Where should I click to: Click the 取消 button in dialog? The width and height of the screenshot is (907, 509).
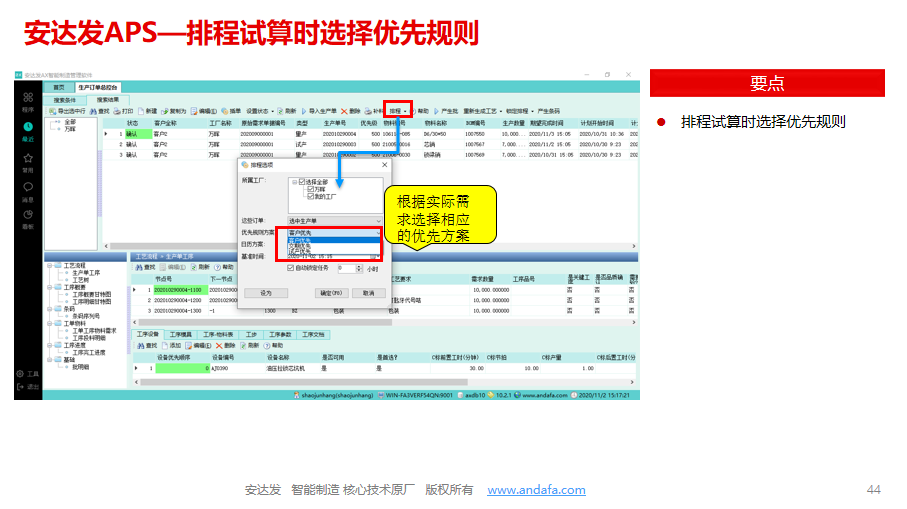(x=368, y=293)
